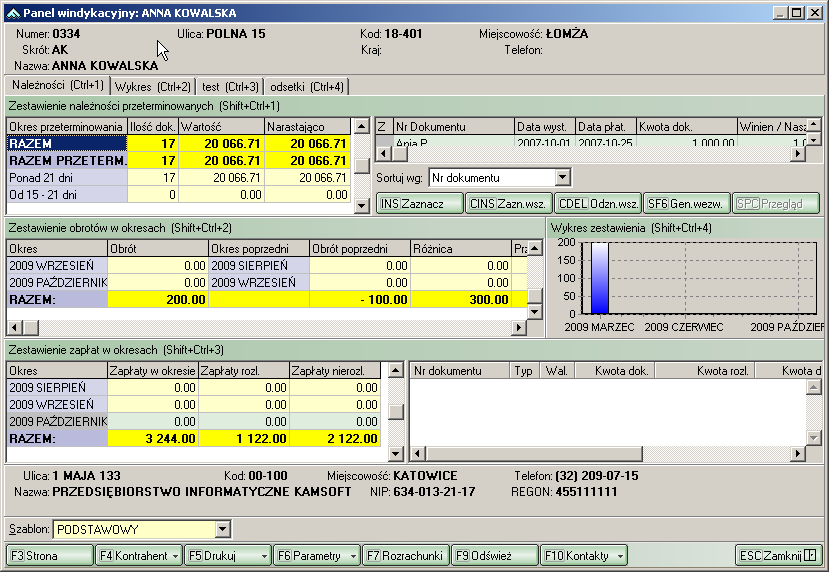This screenshot has width=829, height=572.
Task: Select the Ponad 21 dni row
Action: 66,177
